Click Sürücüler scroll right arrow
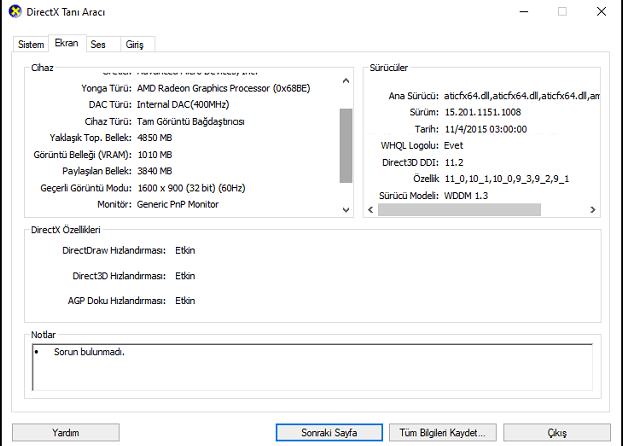The height and width of the screenshot is (446, 623). [x=592, y=210]
